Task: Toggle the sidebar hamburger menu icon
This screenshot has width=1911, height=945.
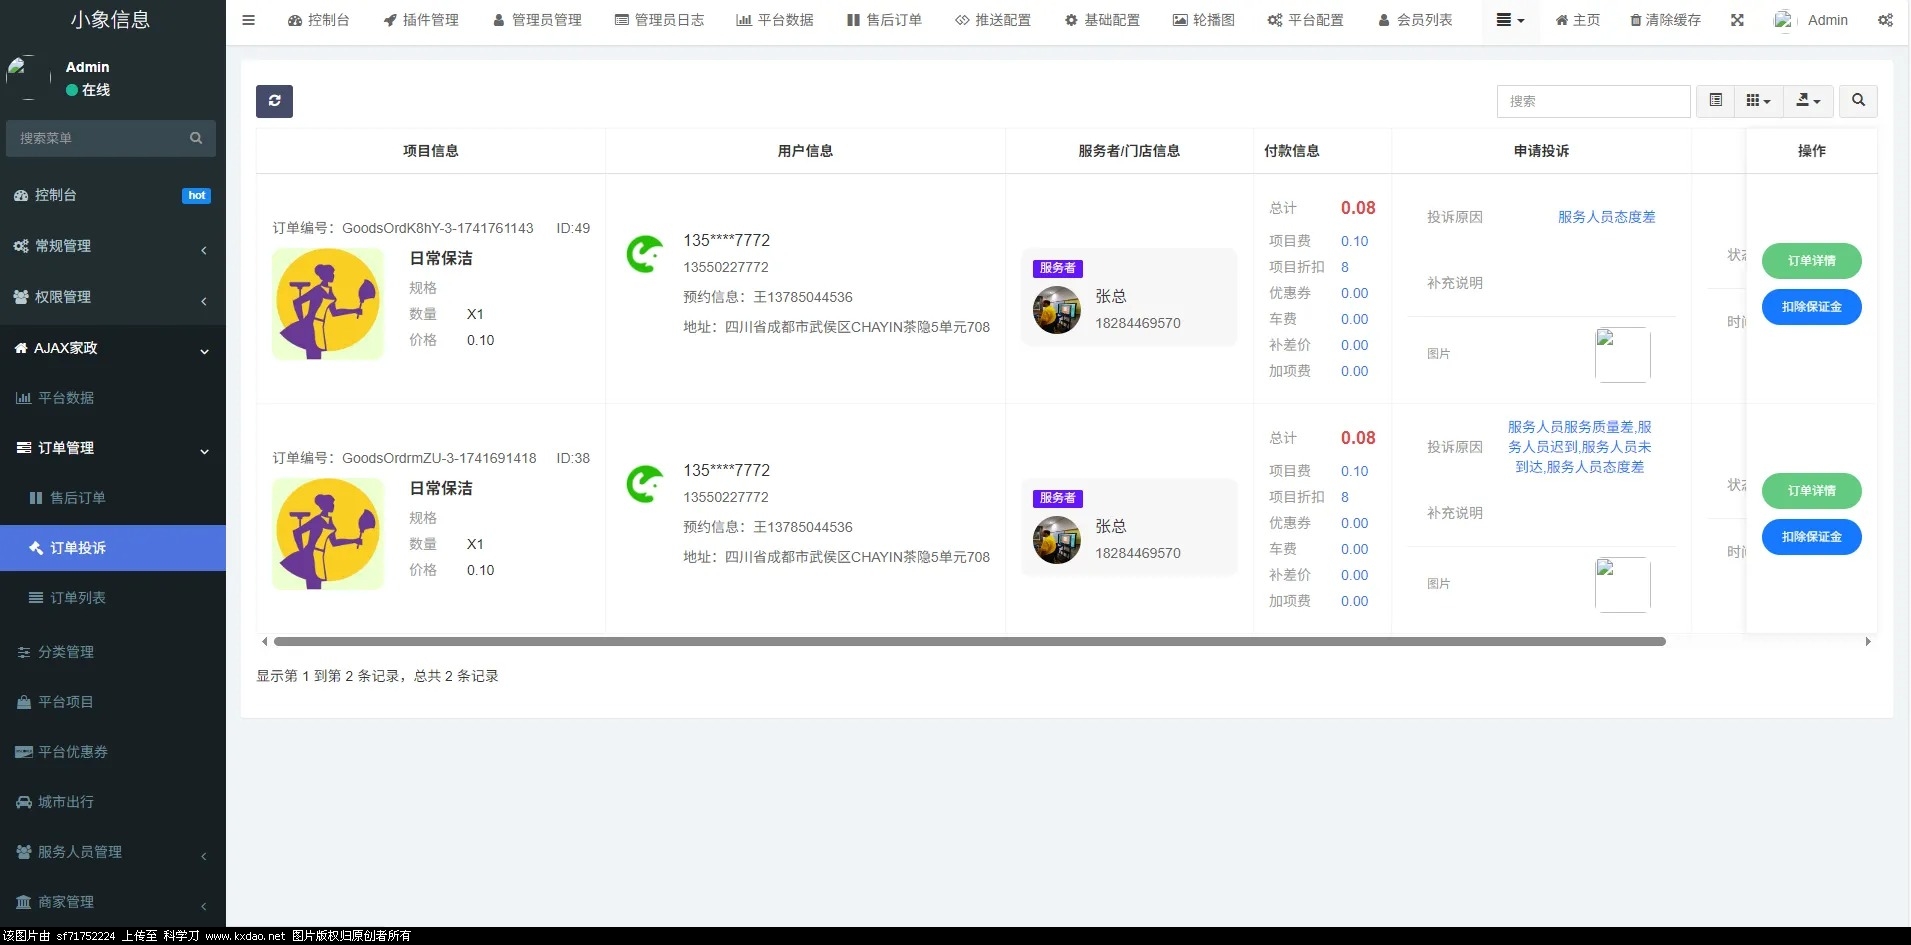Action: (249, 20)
